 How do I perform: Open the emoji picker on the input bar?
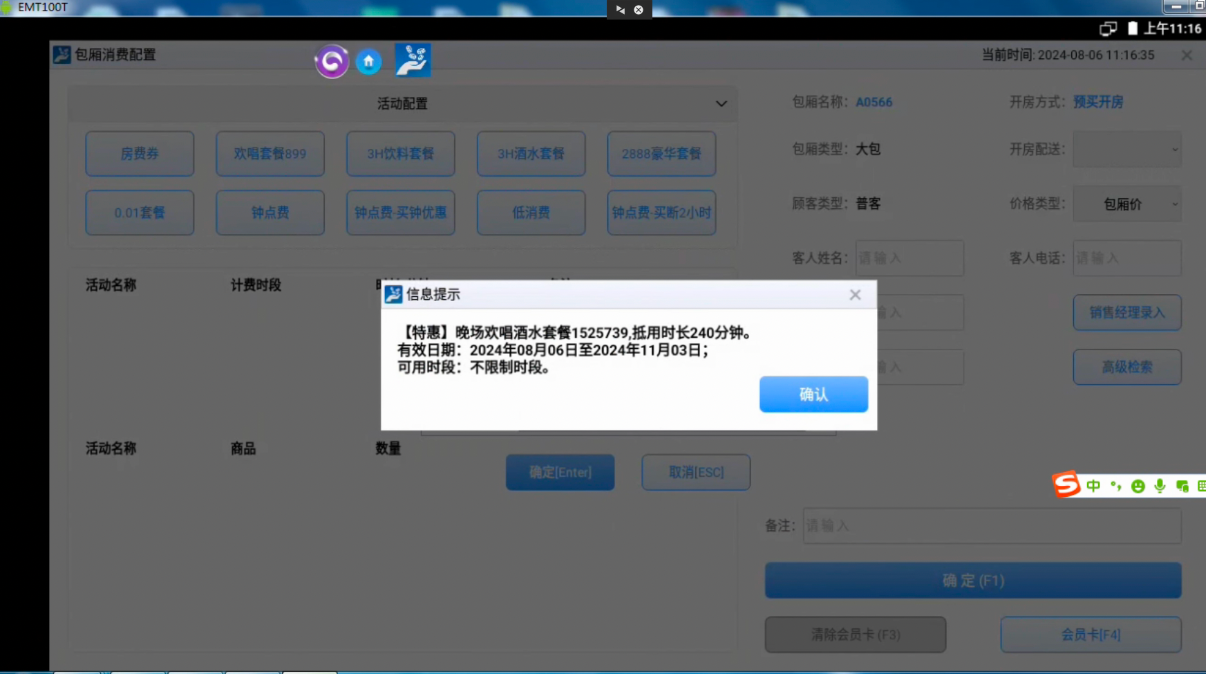click(1138, 485)
